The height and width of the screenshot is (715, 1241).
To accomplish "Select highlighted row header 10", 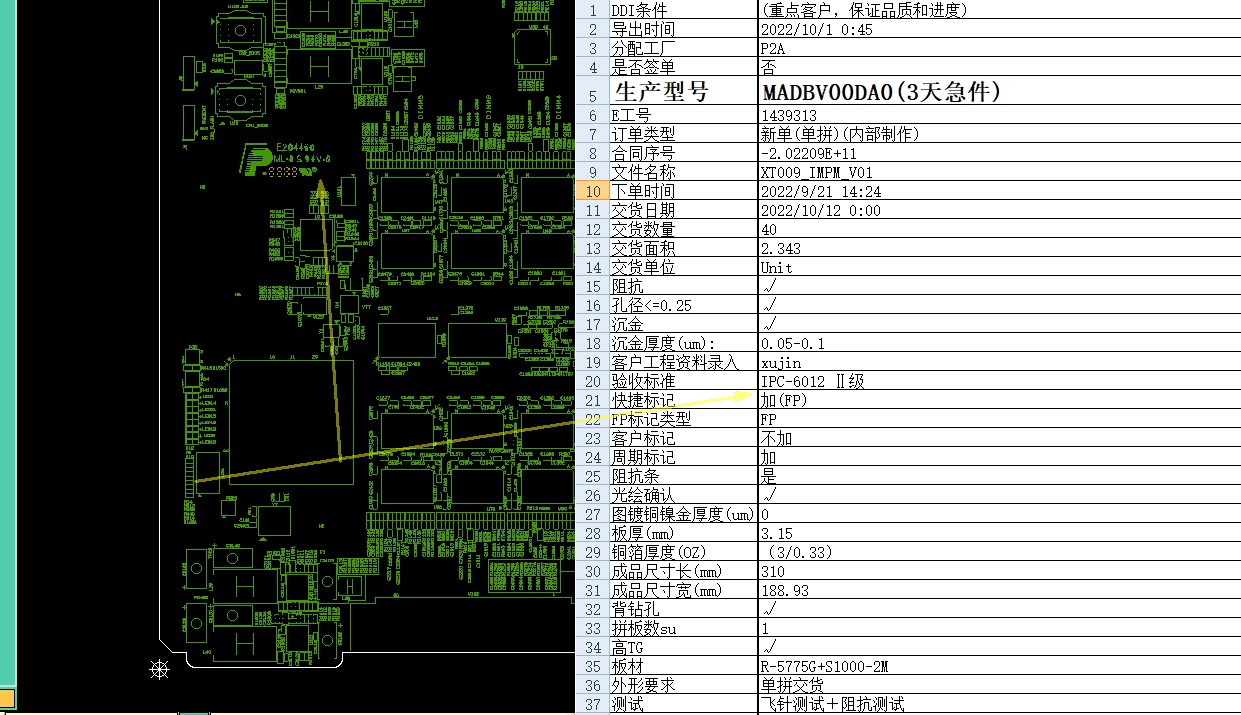I will [592, 191].
